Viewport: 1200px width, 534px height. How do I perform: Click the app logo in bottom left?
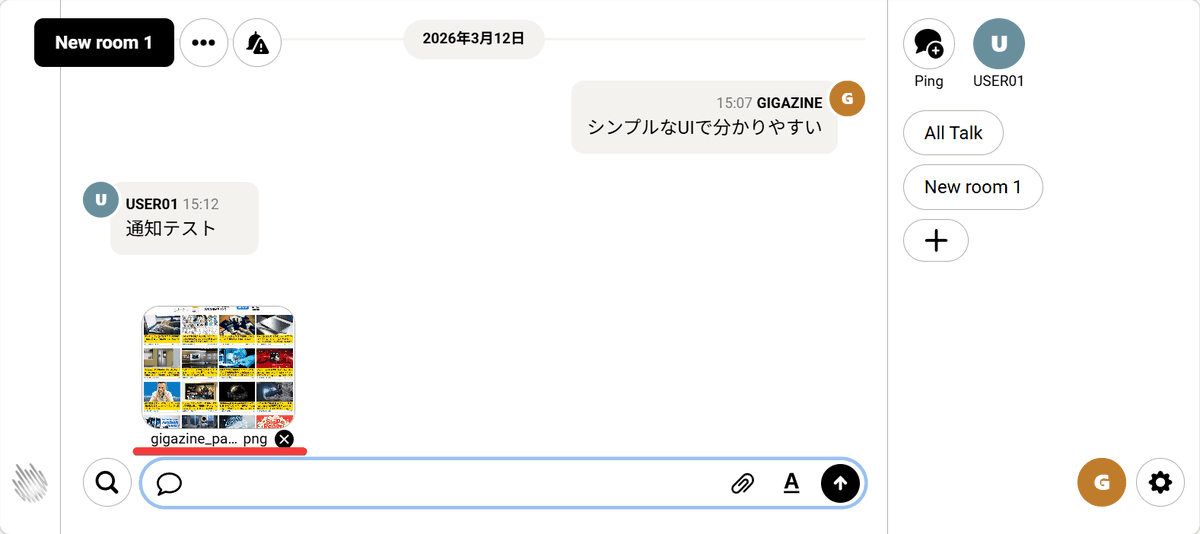(x=30, y=483)
